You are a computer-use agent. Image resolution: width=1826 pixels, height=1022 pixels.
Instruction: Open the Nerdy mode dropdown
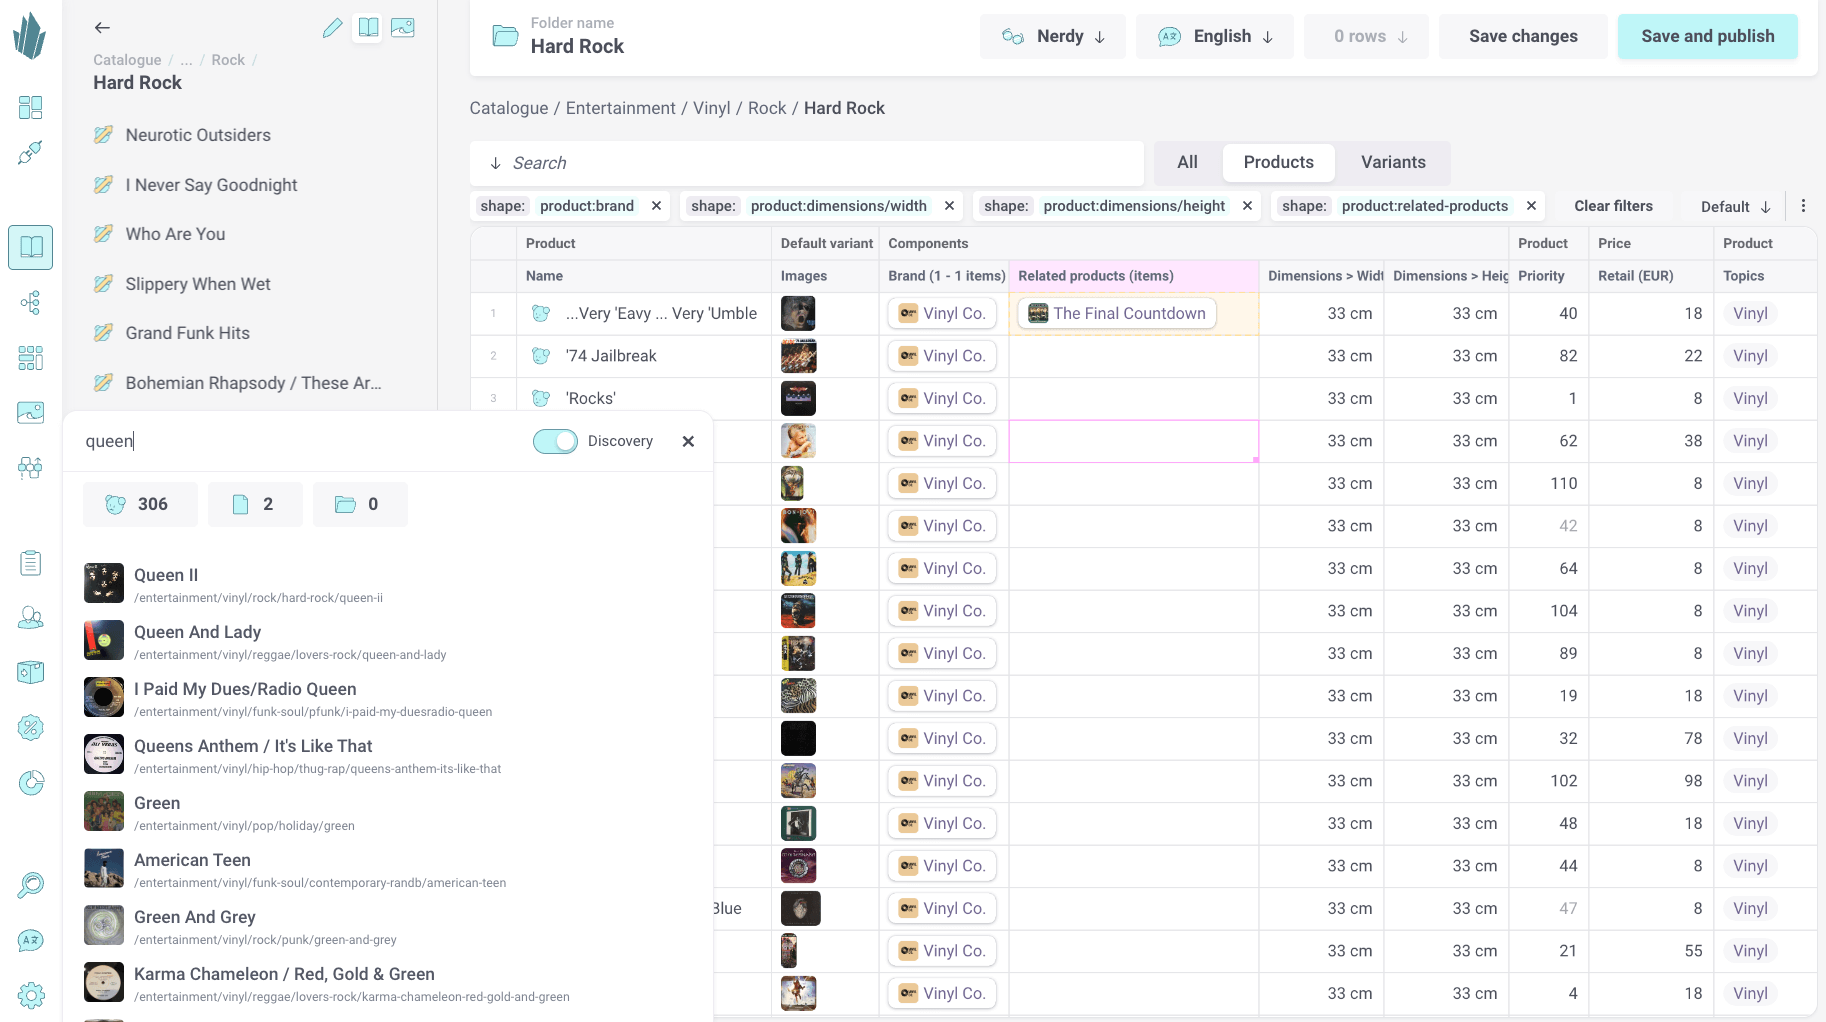pos(1053,37)
